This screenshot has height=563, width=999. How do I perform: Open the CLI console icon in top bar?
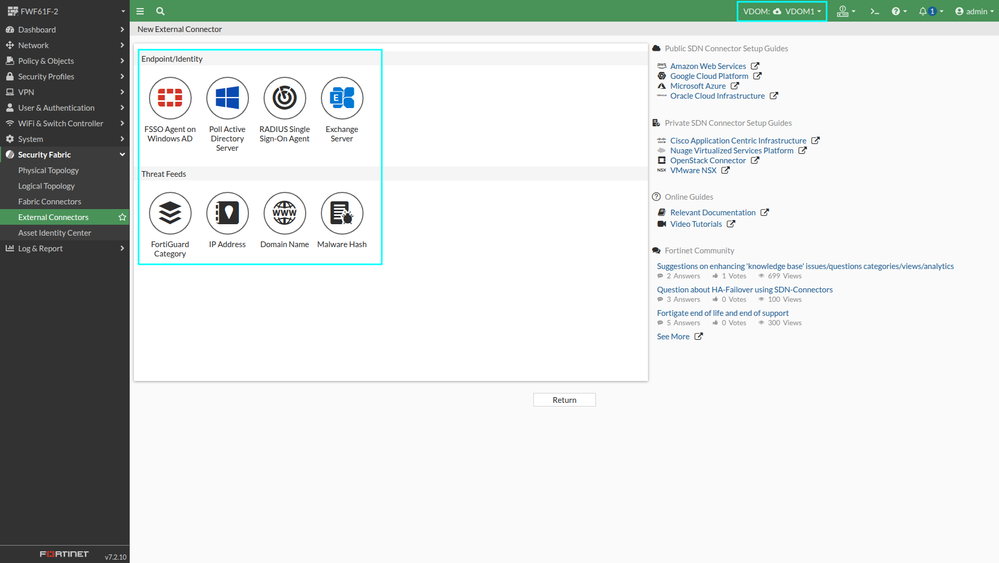875,11
